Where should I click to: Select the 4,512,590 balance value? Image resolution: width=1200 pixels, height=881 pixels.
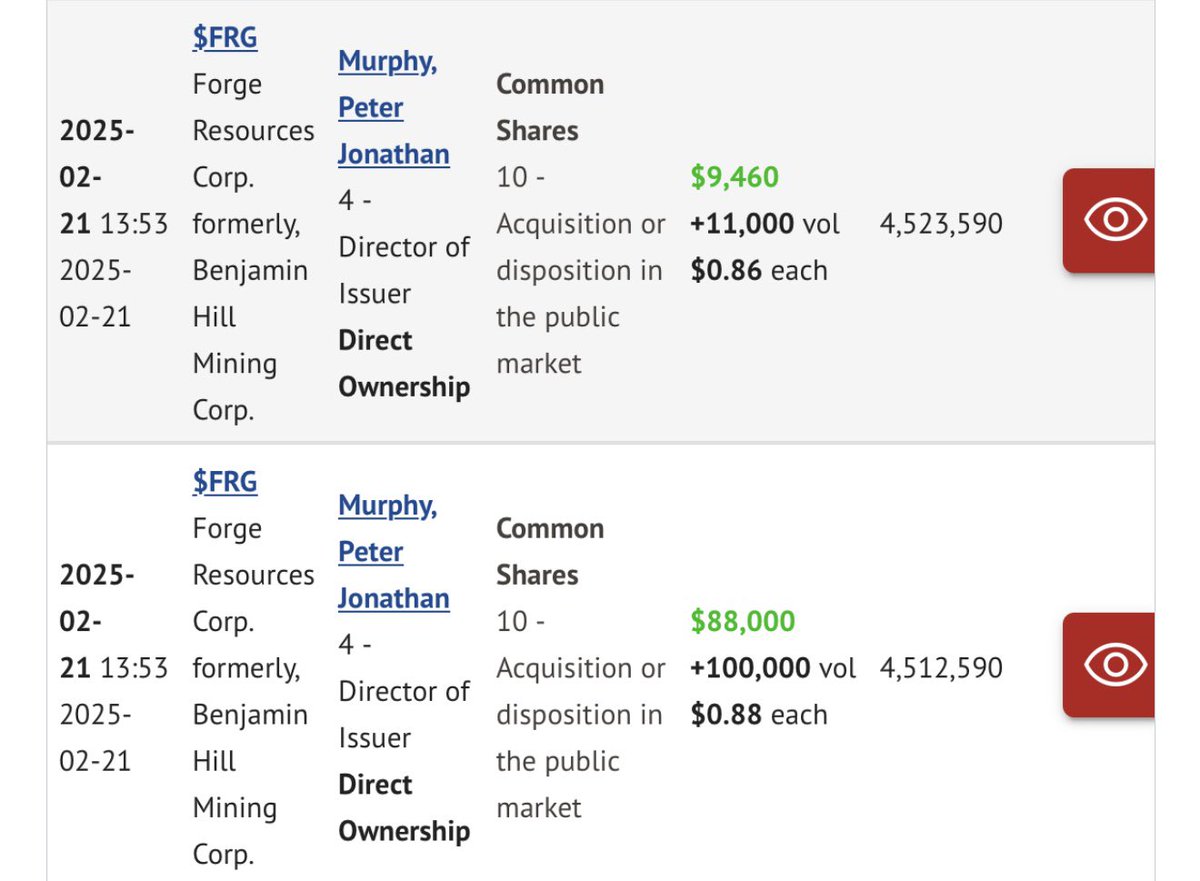tap(941, 668)
